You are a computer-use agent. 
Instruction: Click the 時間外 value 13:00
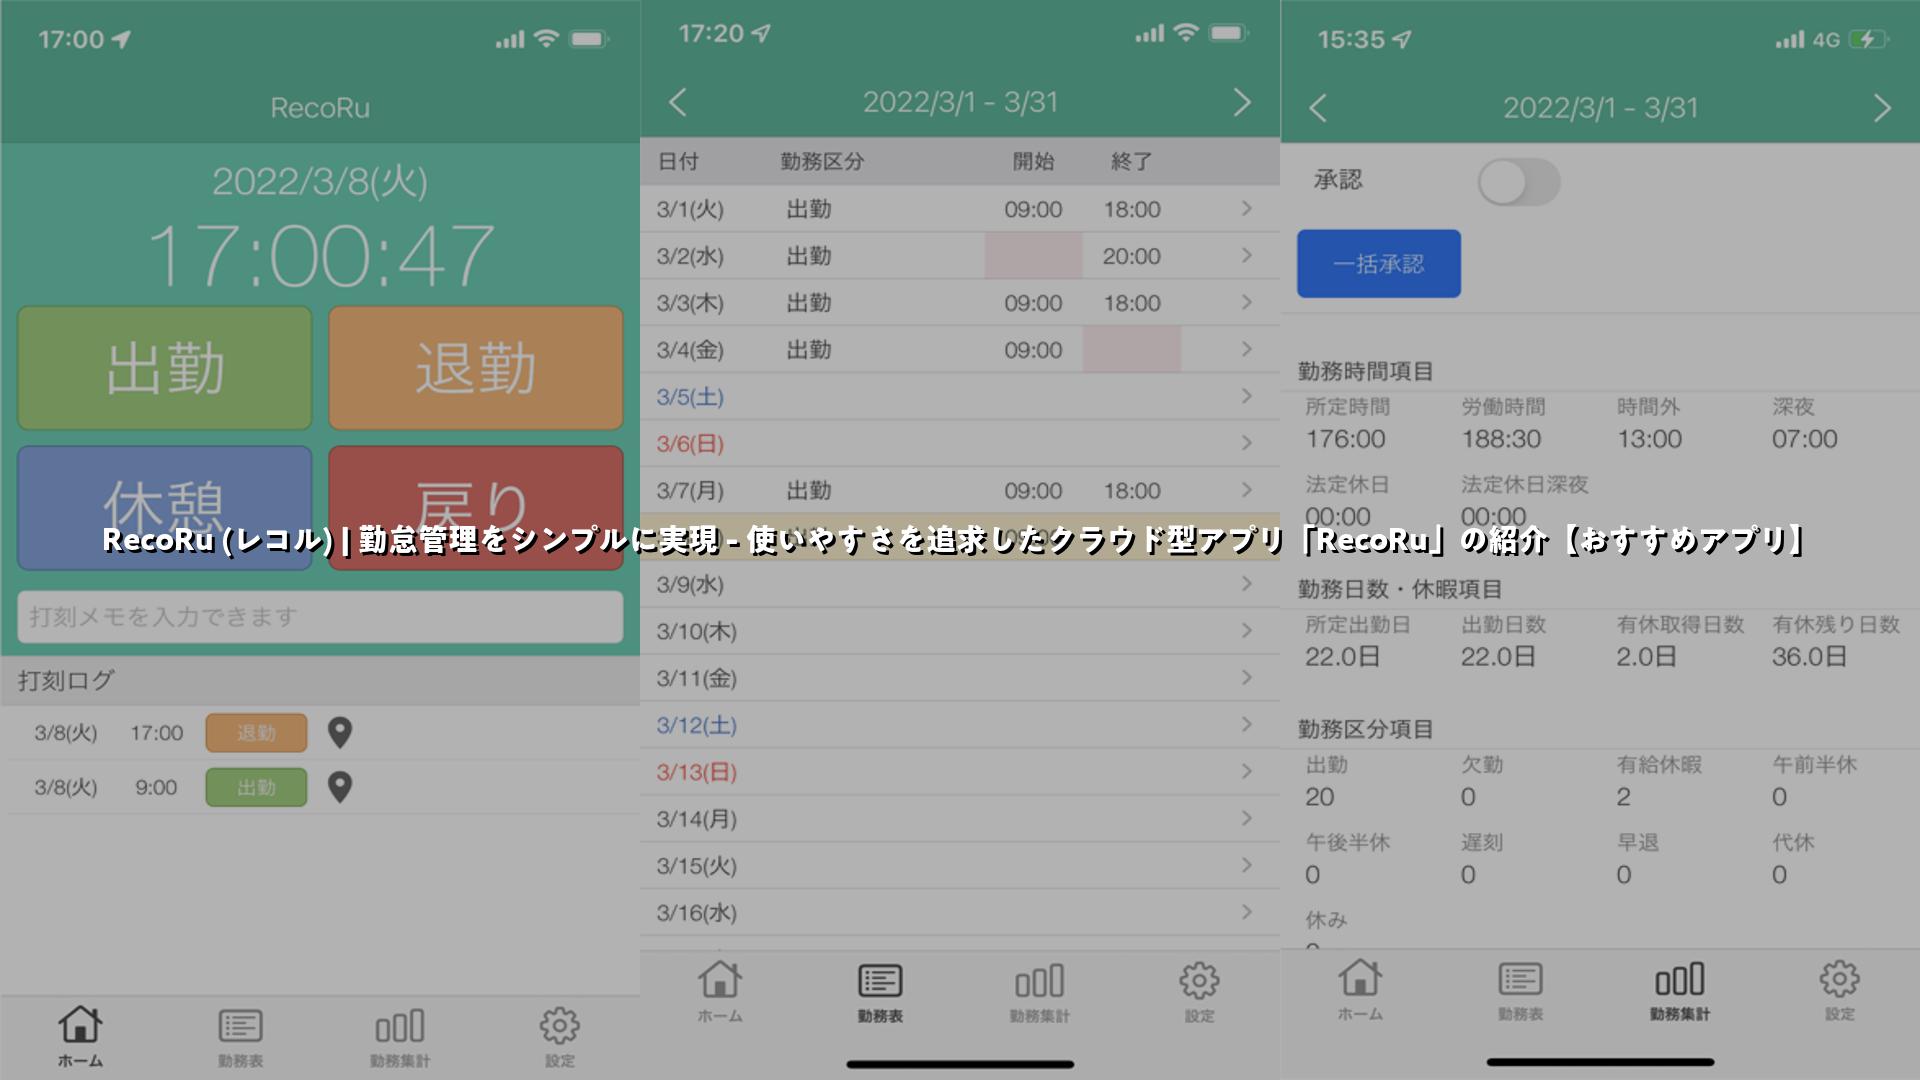pyautogui.click(x=1650, y=439)
